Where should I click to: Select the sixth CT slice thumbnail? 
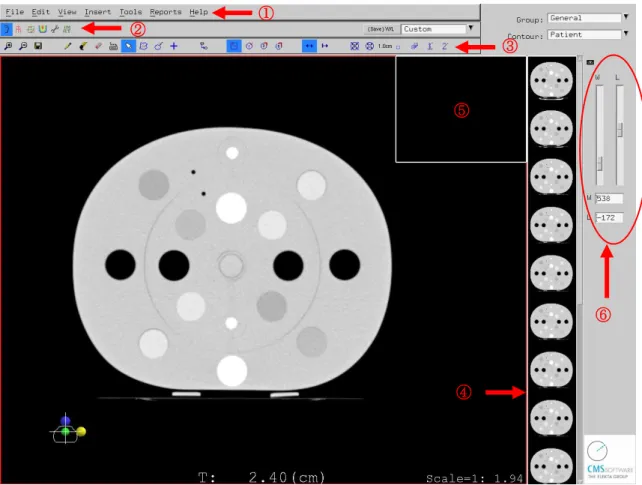tap(551, 322)
